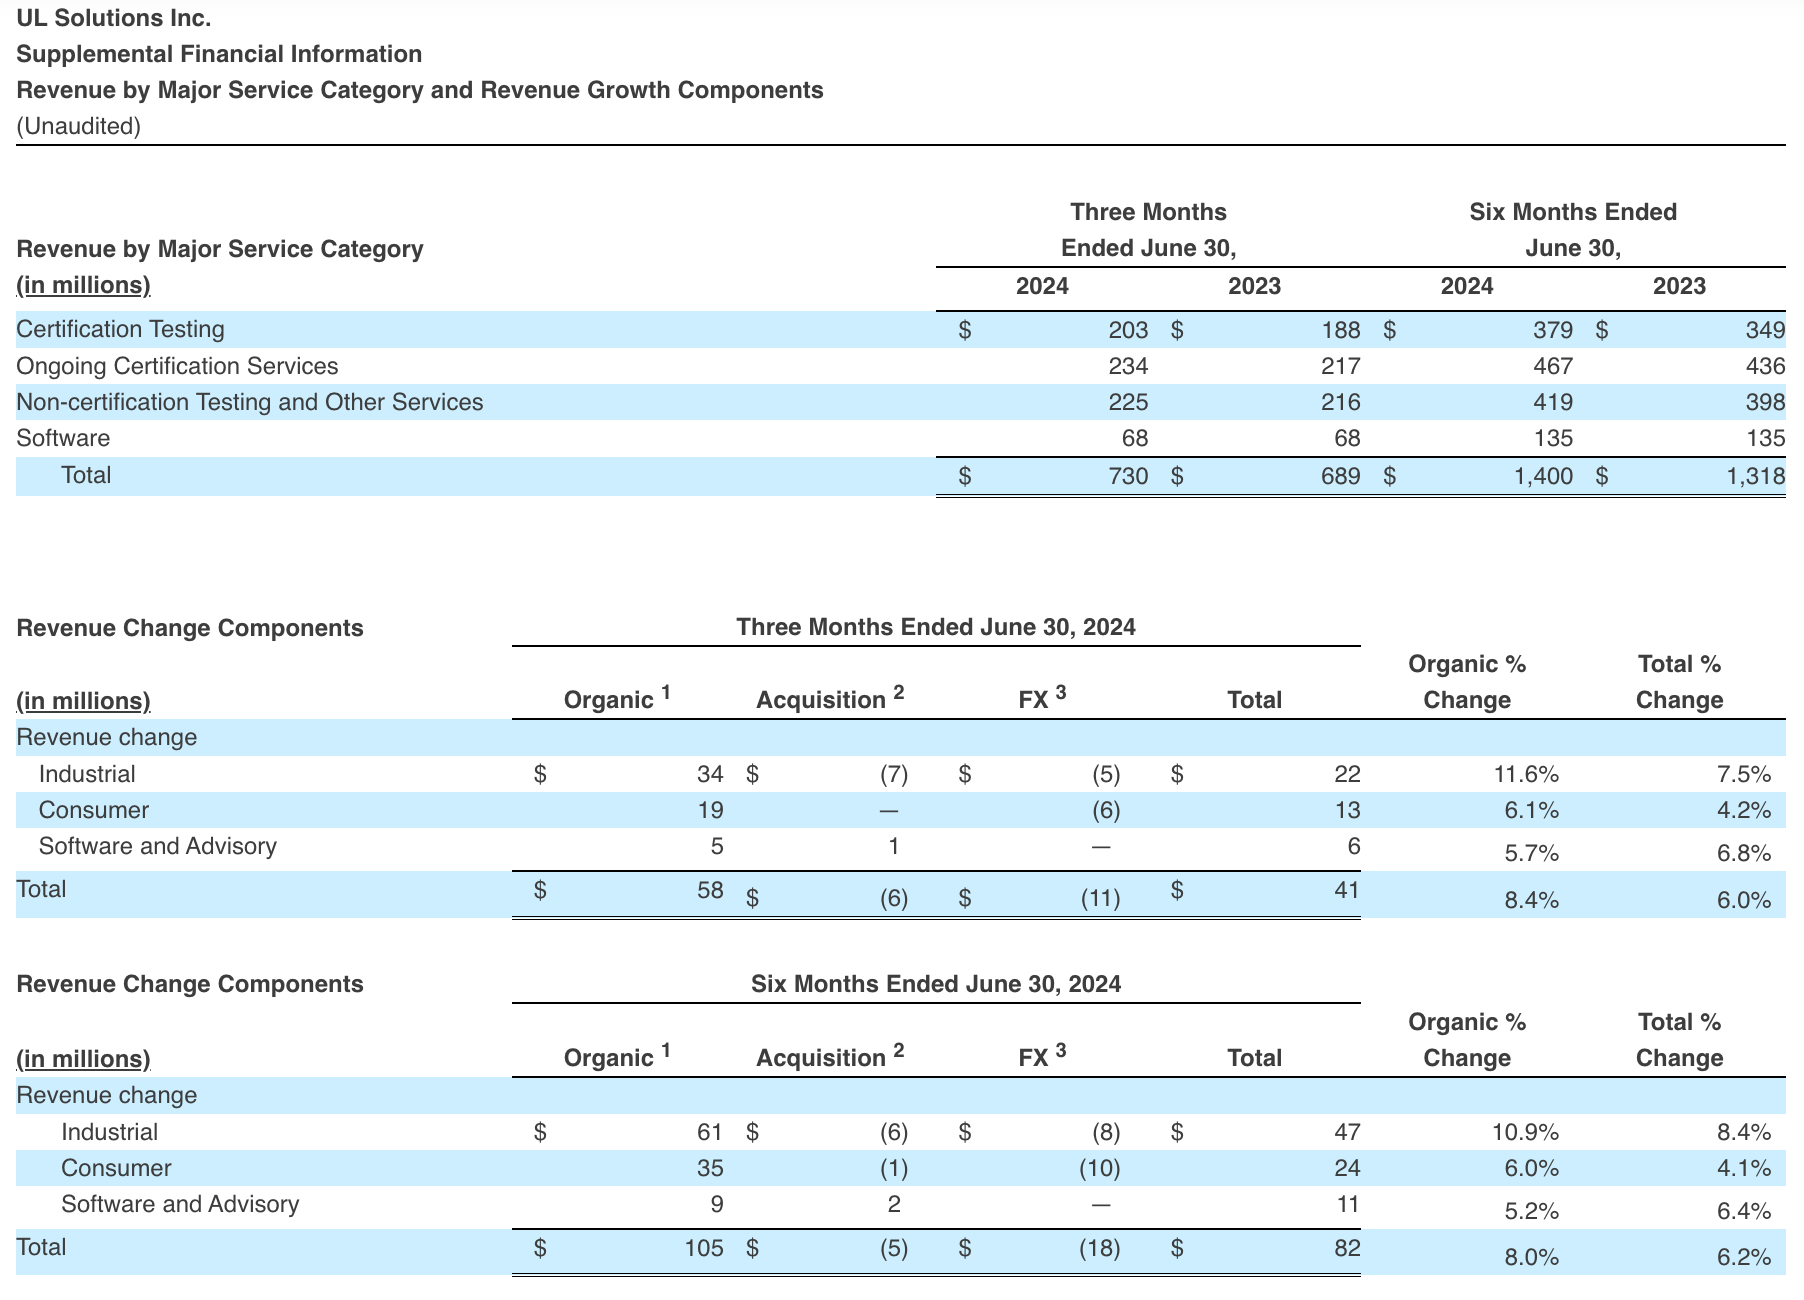Select the 8.4% total organic change
This screenshot has width=1804, height=1300.
(1532, 900)
